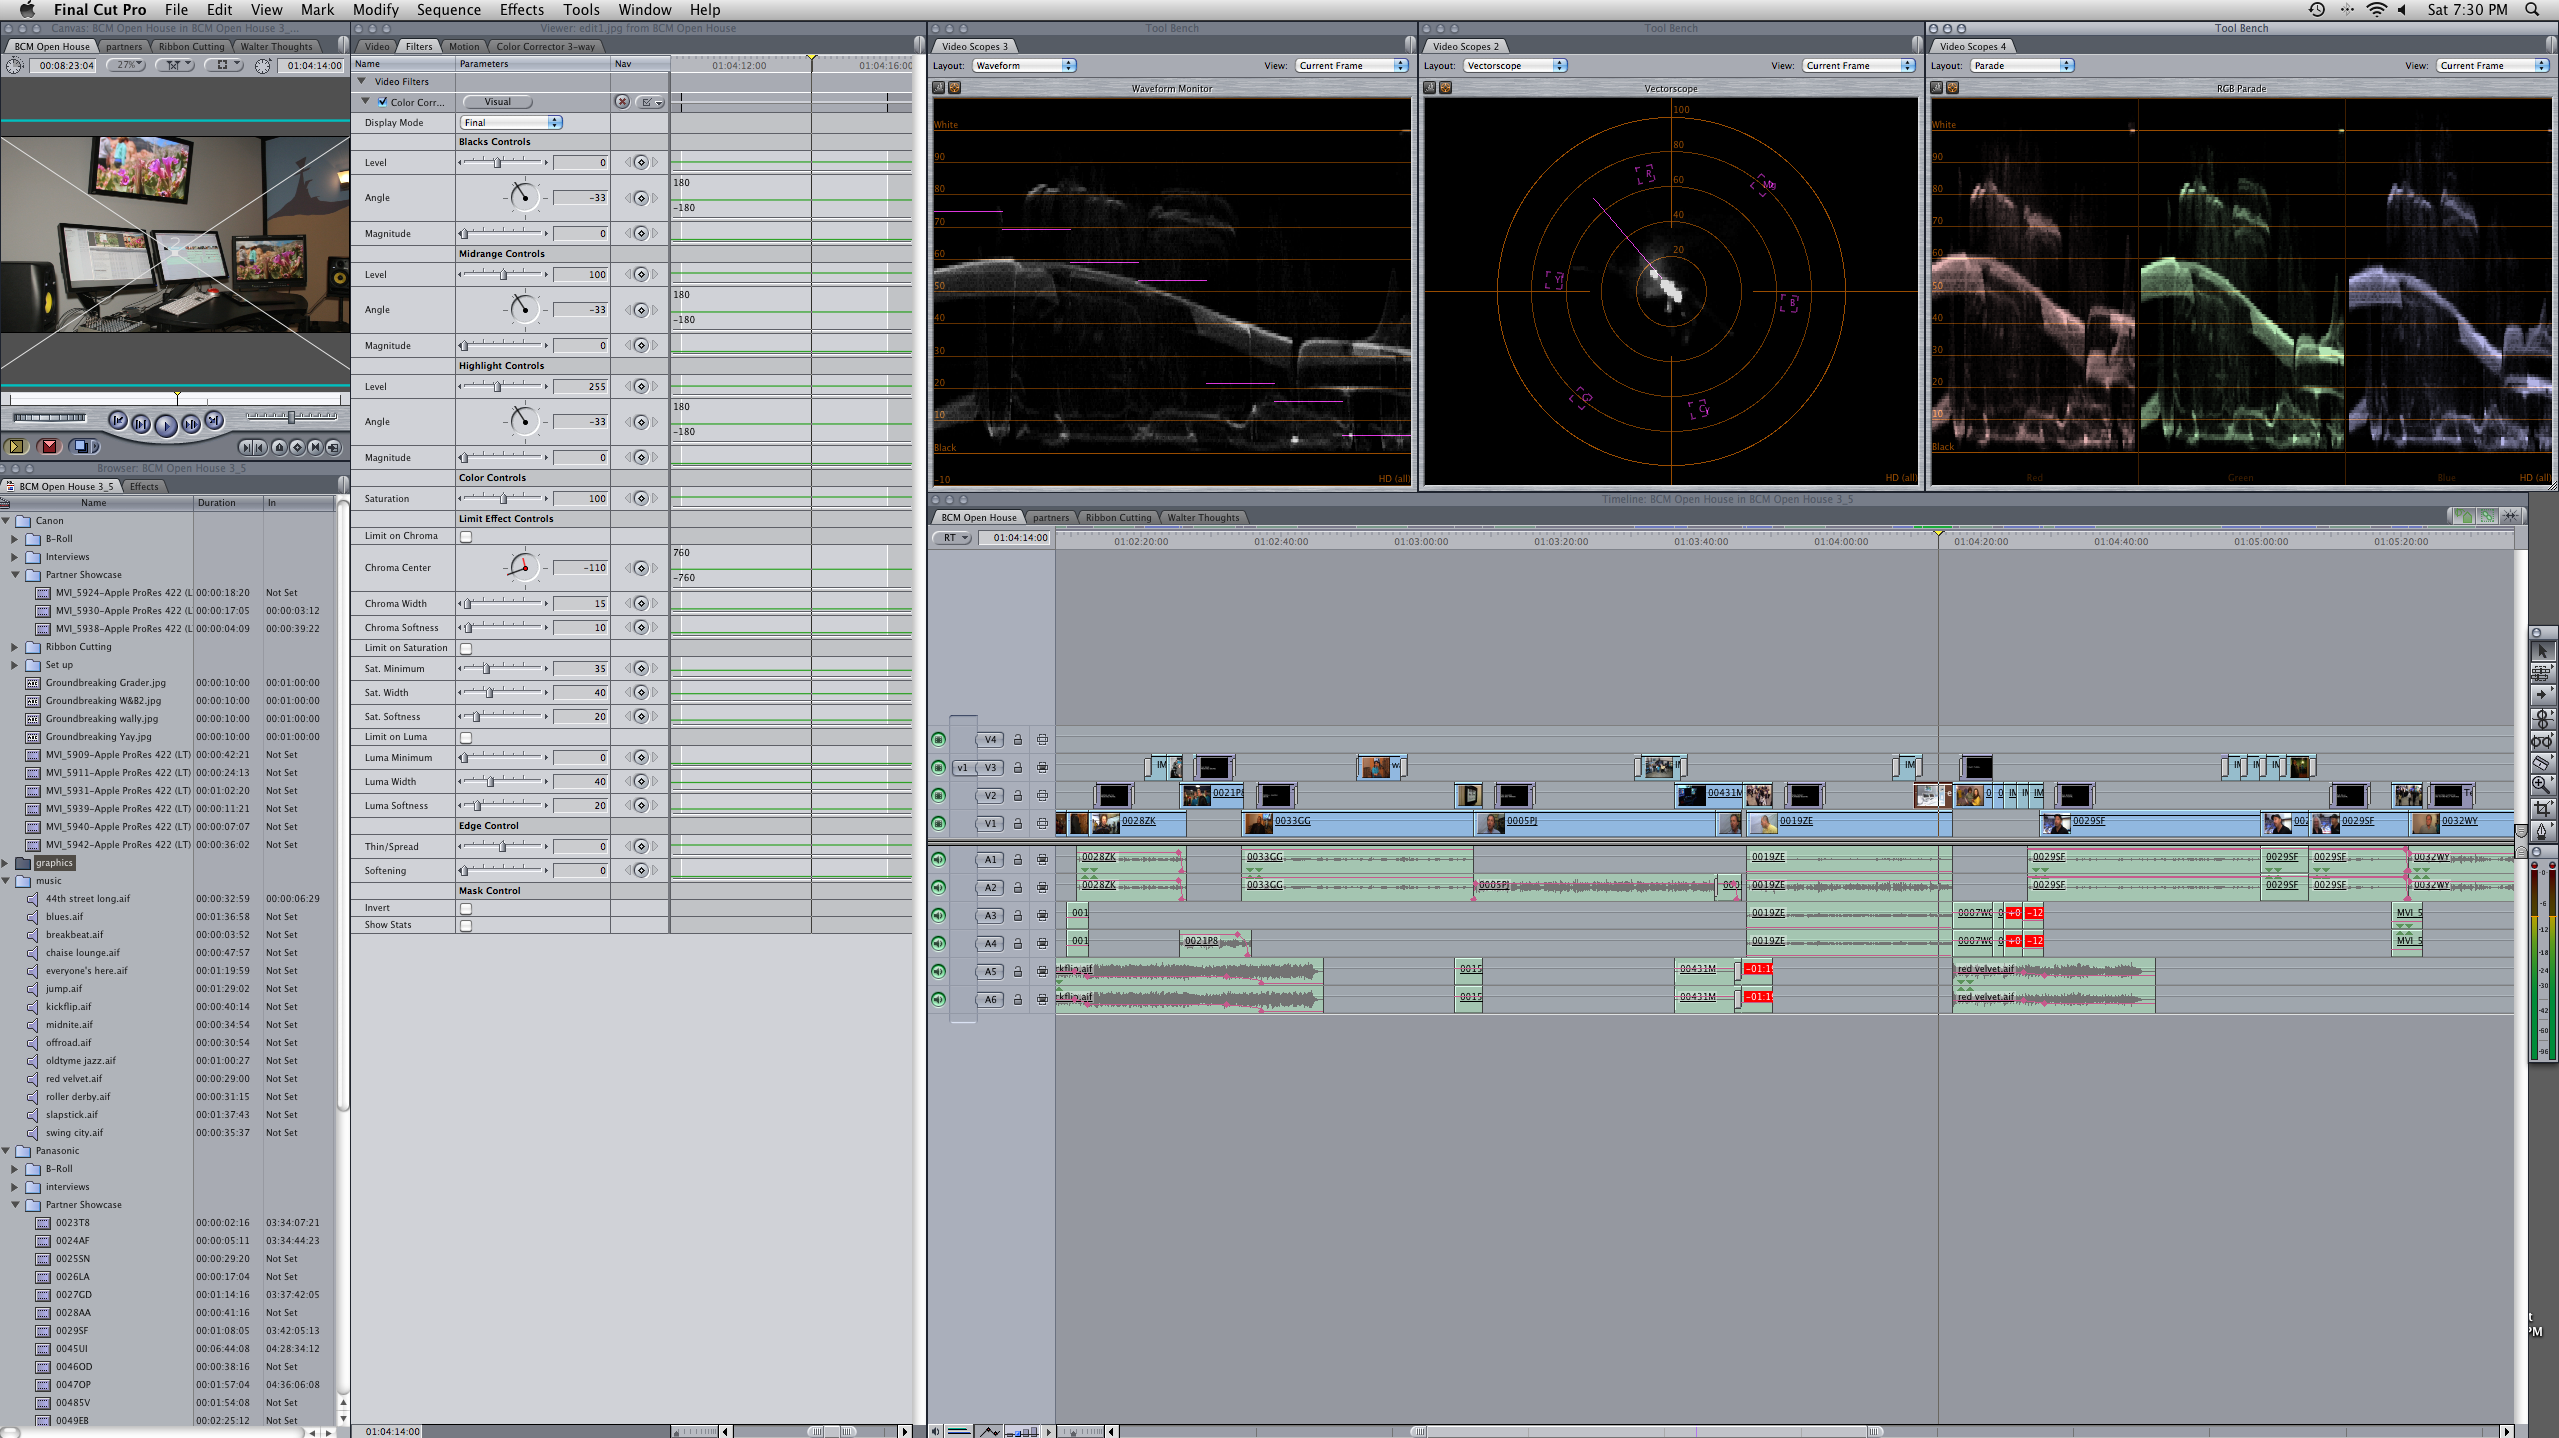
Task: Switch to the Motion tab
Action: (x=463, y=46)
